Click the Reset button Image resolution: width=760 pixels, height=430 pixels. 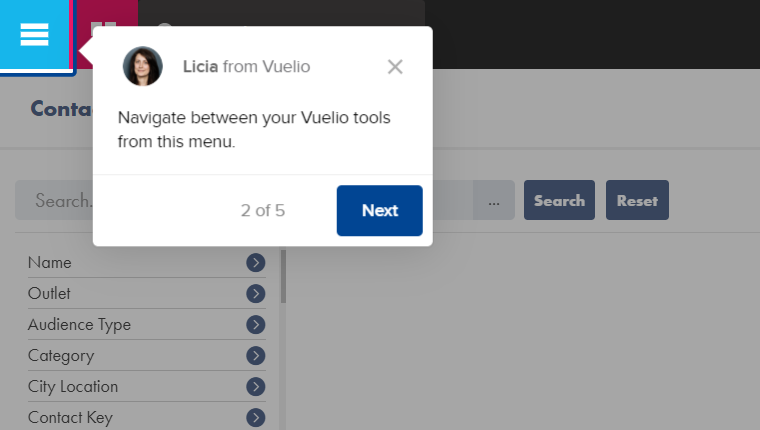[x=637, y=200]
